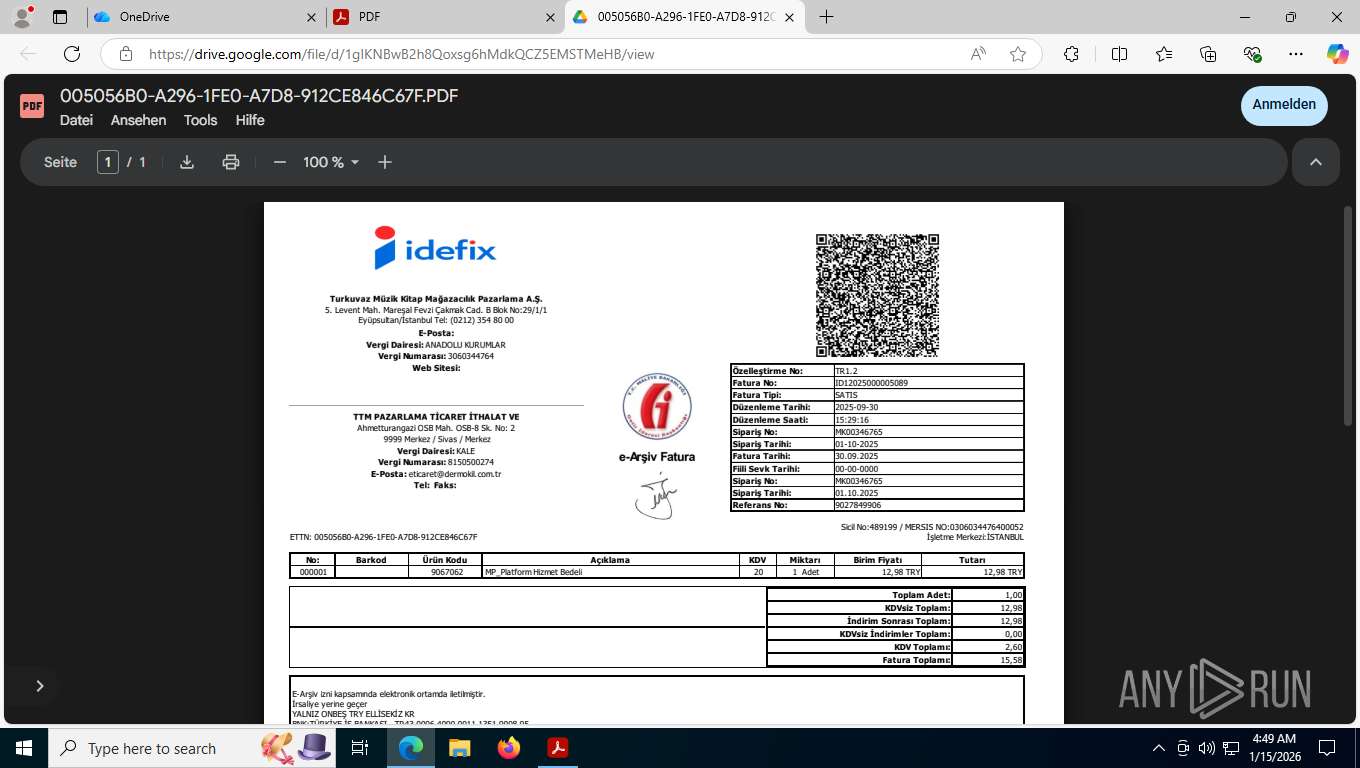Select the invoice number ID12025000005089
The image size is (1360, 768).
click(x=871, y=383)
